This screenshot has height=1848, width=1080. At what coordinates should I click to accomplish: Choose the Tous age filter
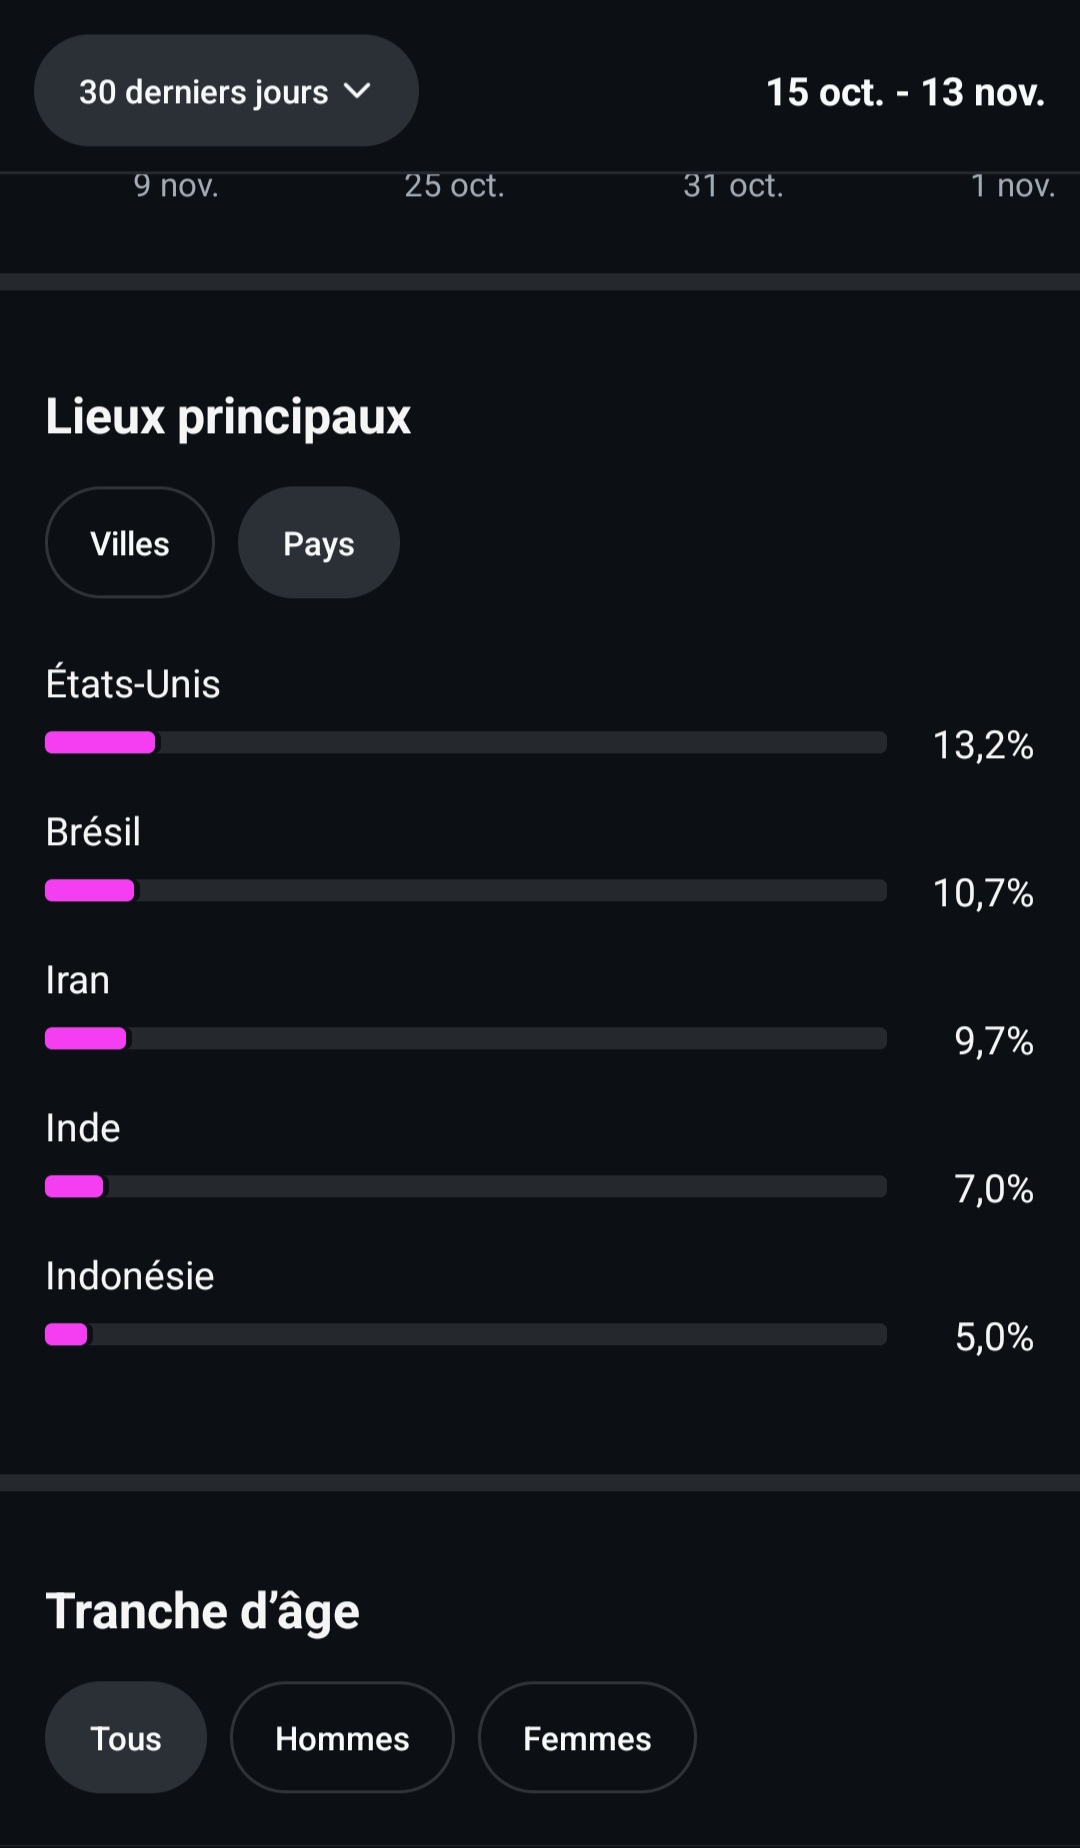point(126,1738)
